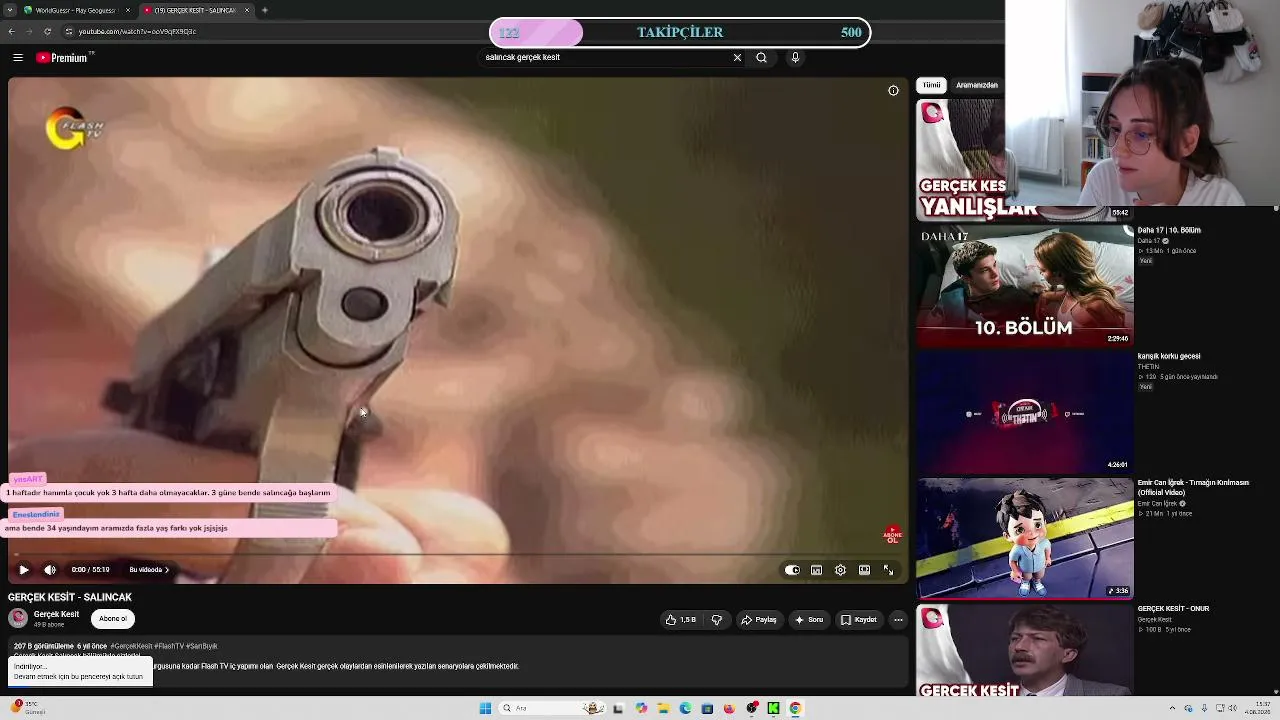Open the Emir Can İğrek channel name

[x=1158, y=503]
